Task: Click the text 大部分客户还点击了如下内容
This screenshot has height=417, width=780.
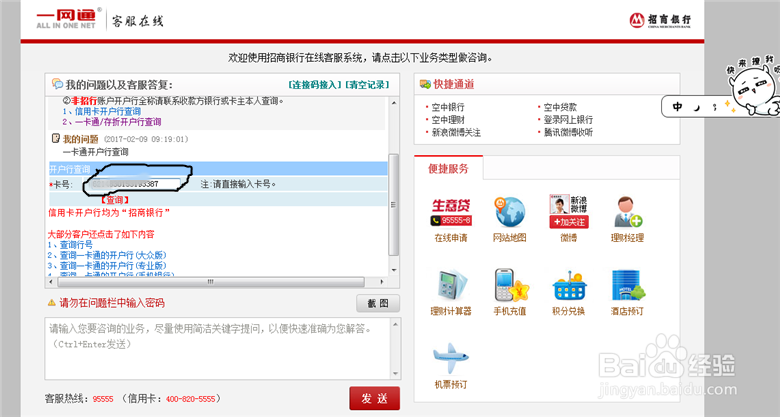Action: 101,234
